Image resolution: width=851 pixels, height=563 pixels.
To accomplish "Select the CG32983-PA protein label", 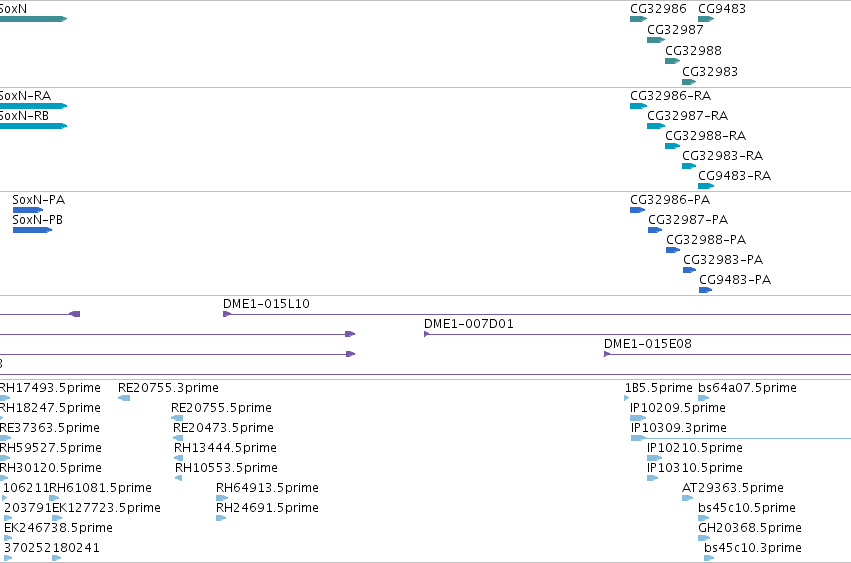I will coord(723,260).
